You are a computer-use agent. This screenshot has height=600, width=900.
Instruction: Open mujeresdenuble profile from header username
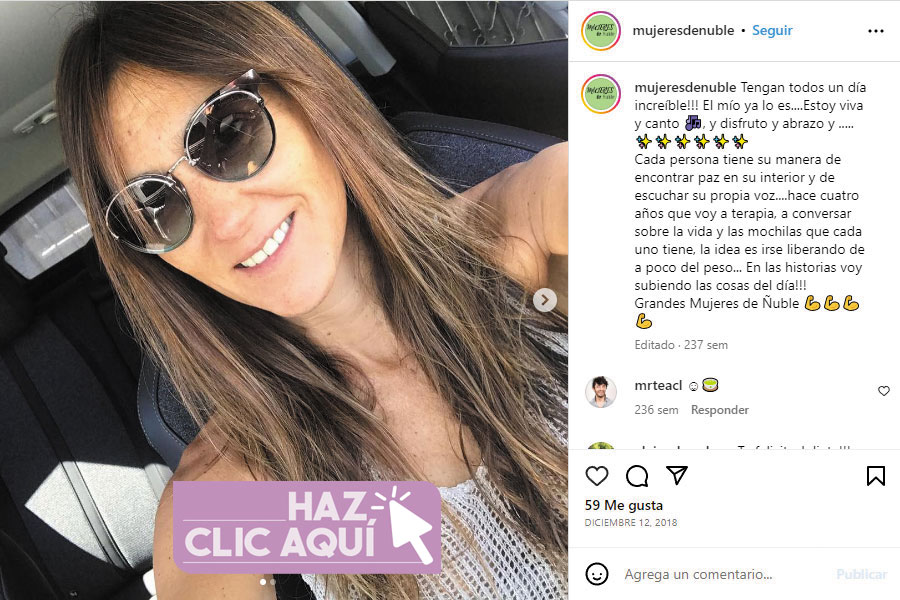[683, 30]
